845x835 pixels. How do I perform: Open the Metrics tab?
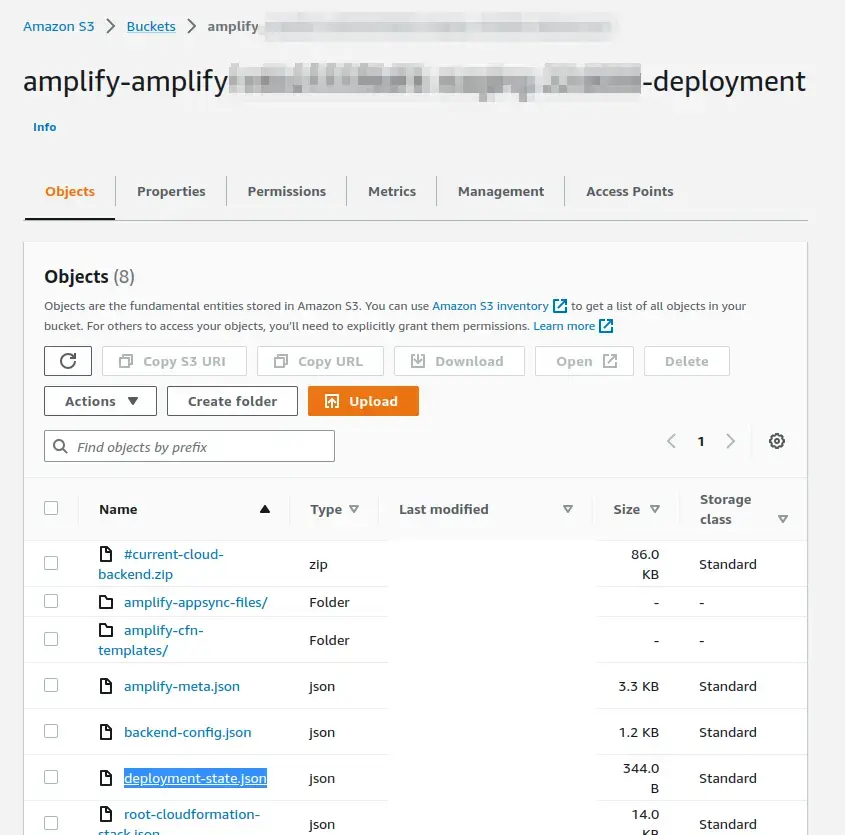(392, 191)
